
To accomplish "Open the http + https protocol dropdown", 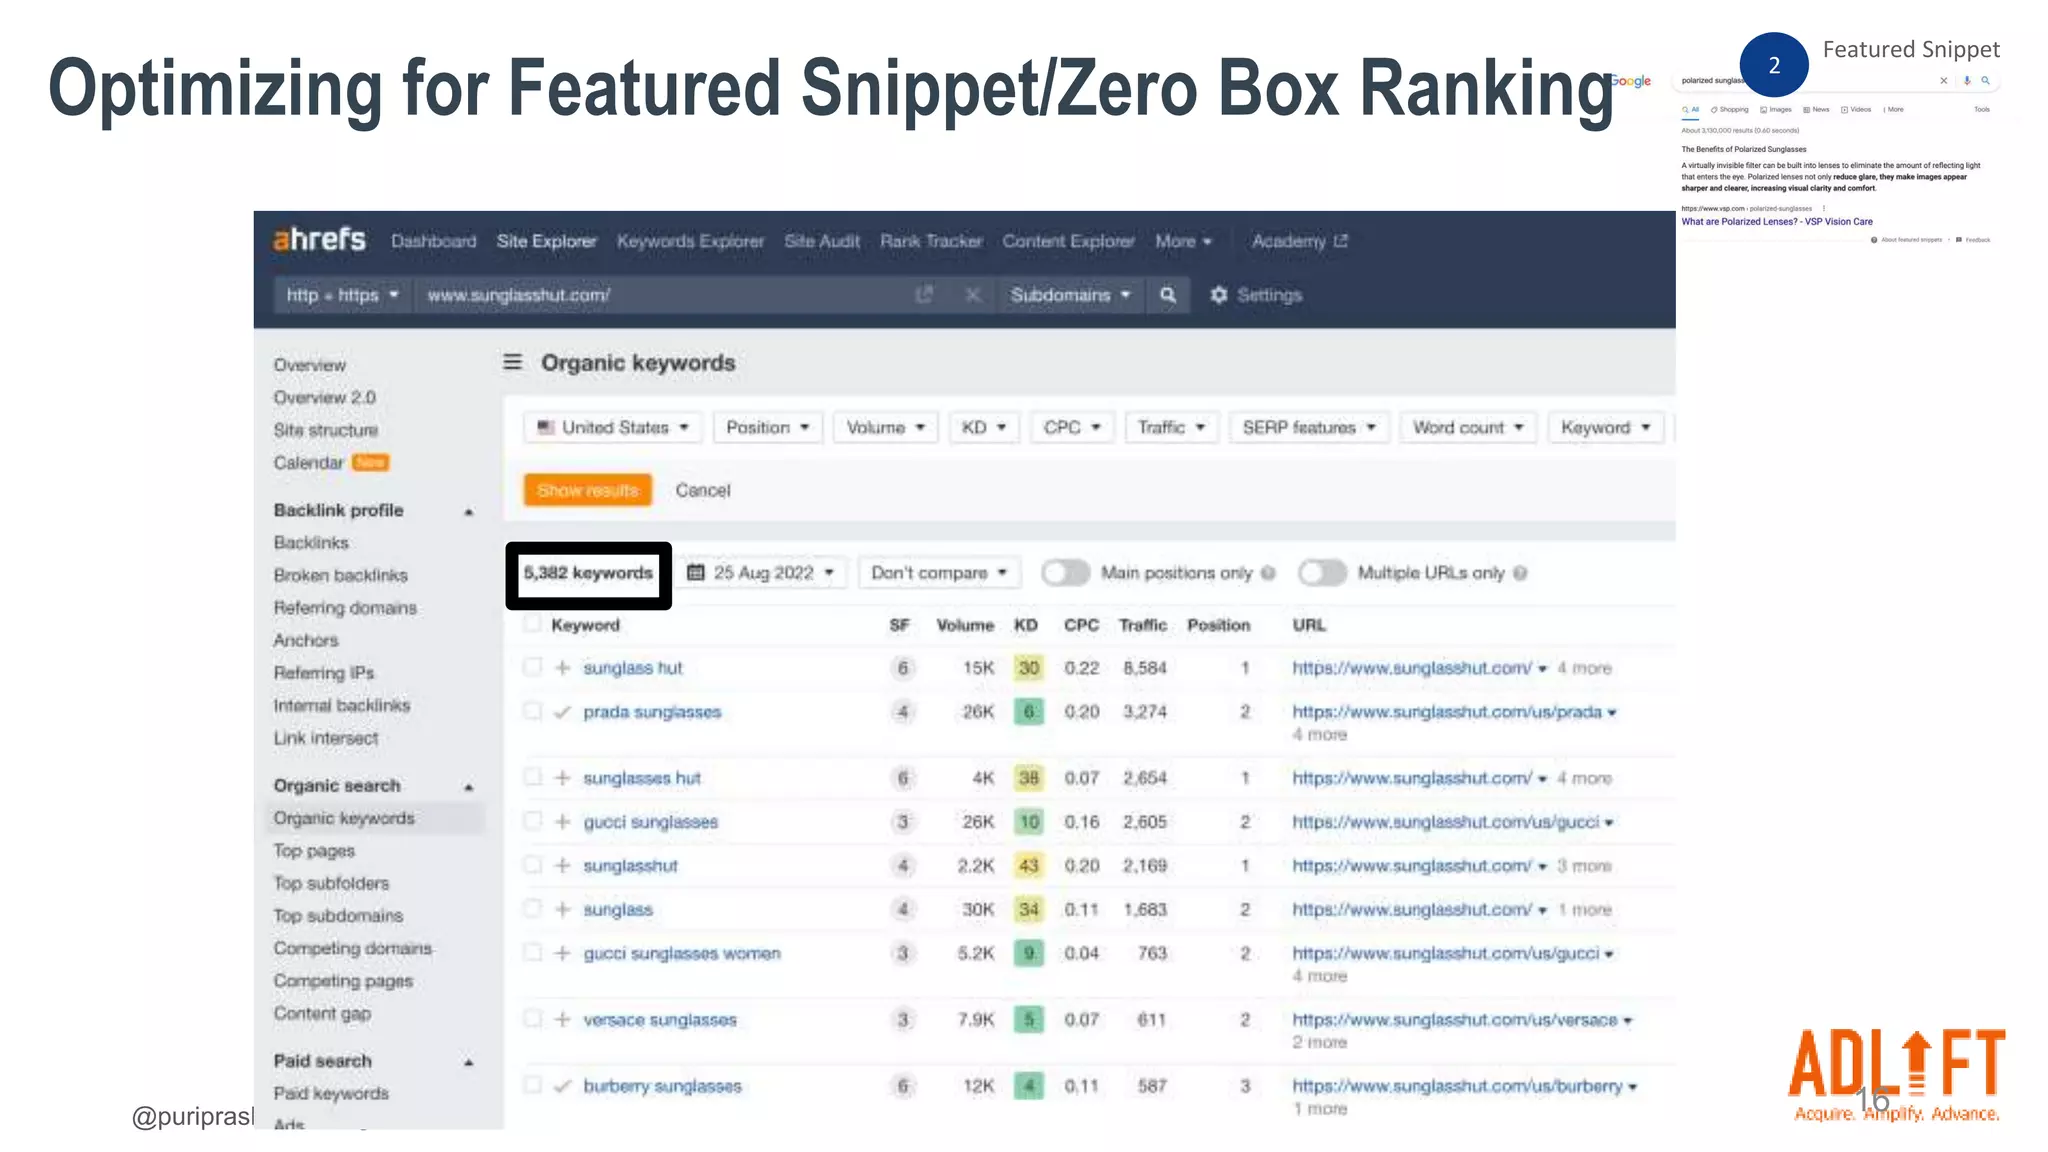I will [x=342, y=295].
